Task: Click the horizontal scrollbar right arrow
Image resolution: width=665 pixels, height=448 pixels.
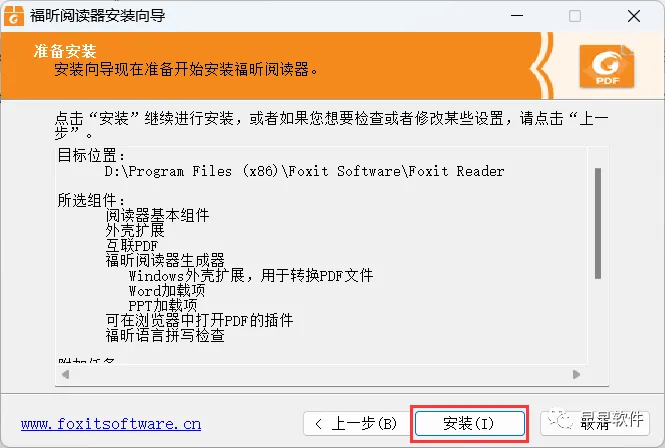Action: pyautogui.click(x=576, y=375)
